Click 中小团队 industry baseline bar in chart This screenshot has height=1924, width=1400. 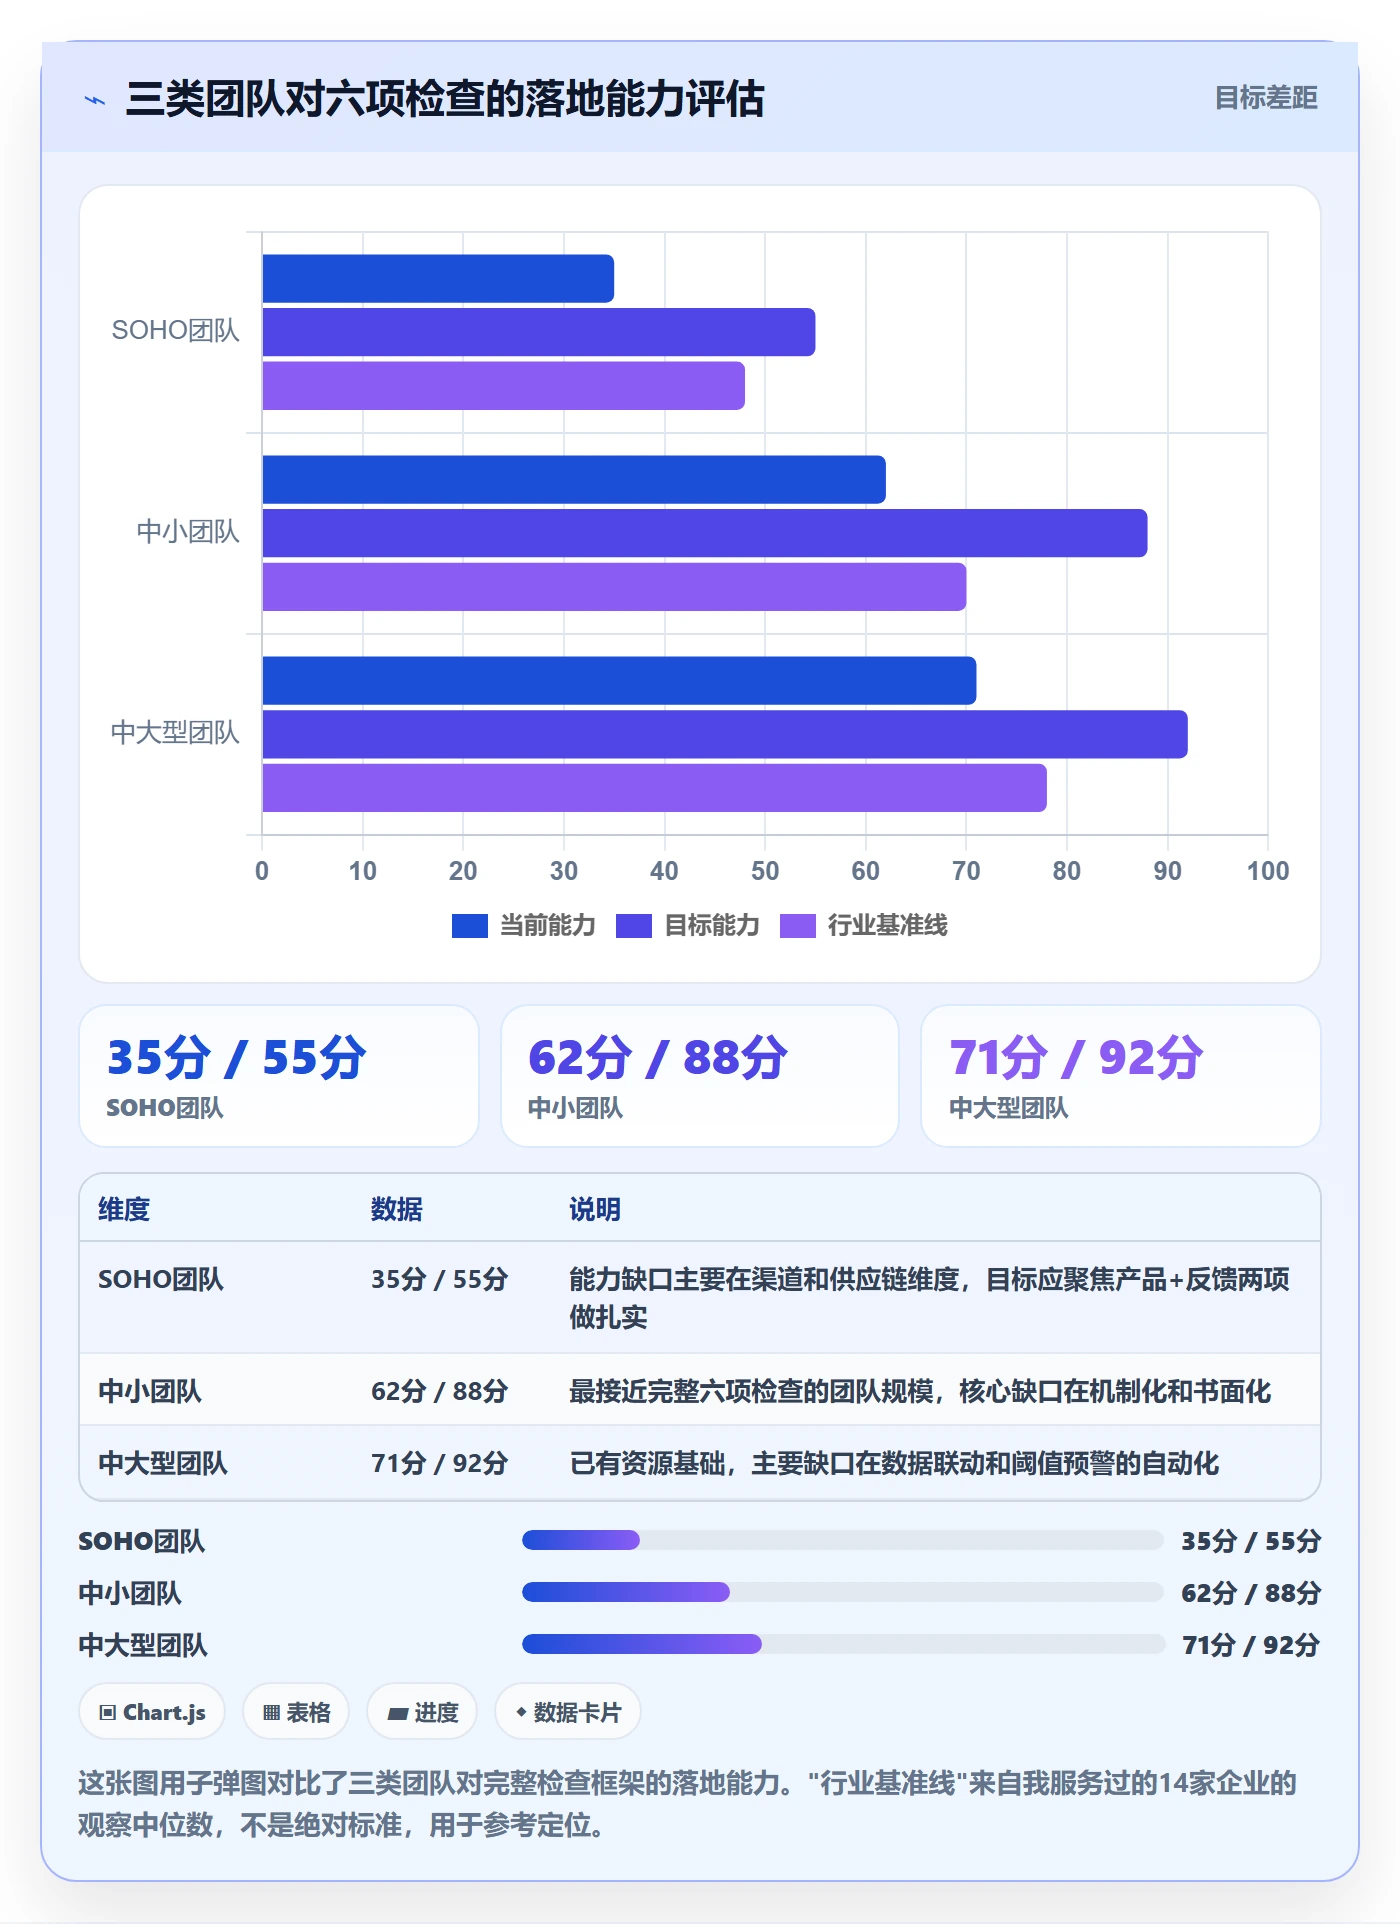click(614, 587)
